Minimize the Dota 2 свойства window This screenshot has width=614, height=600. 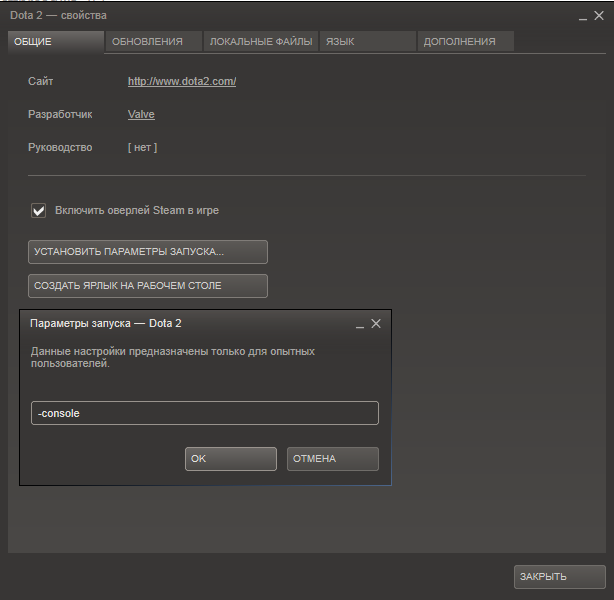pyautogui.click(x=583, y=17)
